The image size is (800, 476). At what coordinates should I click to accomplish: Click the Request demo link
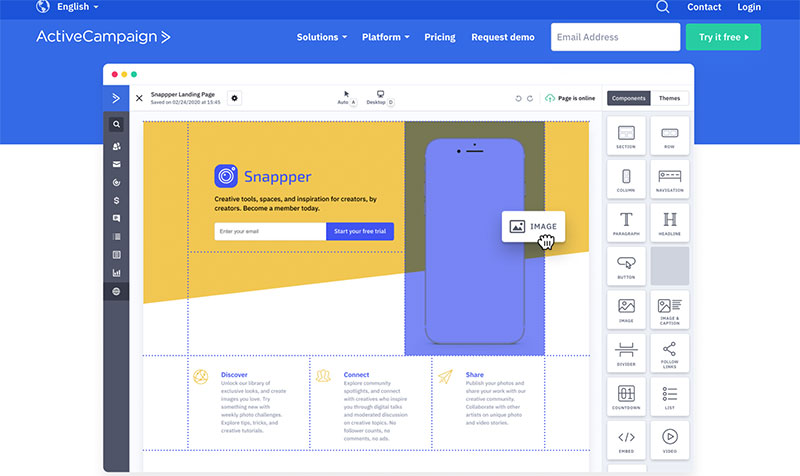tap(503, 37)
